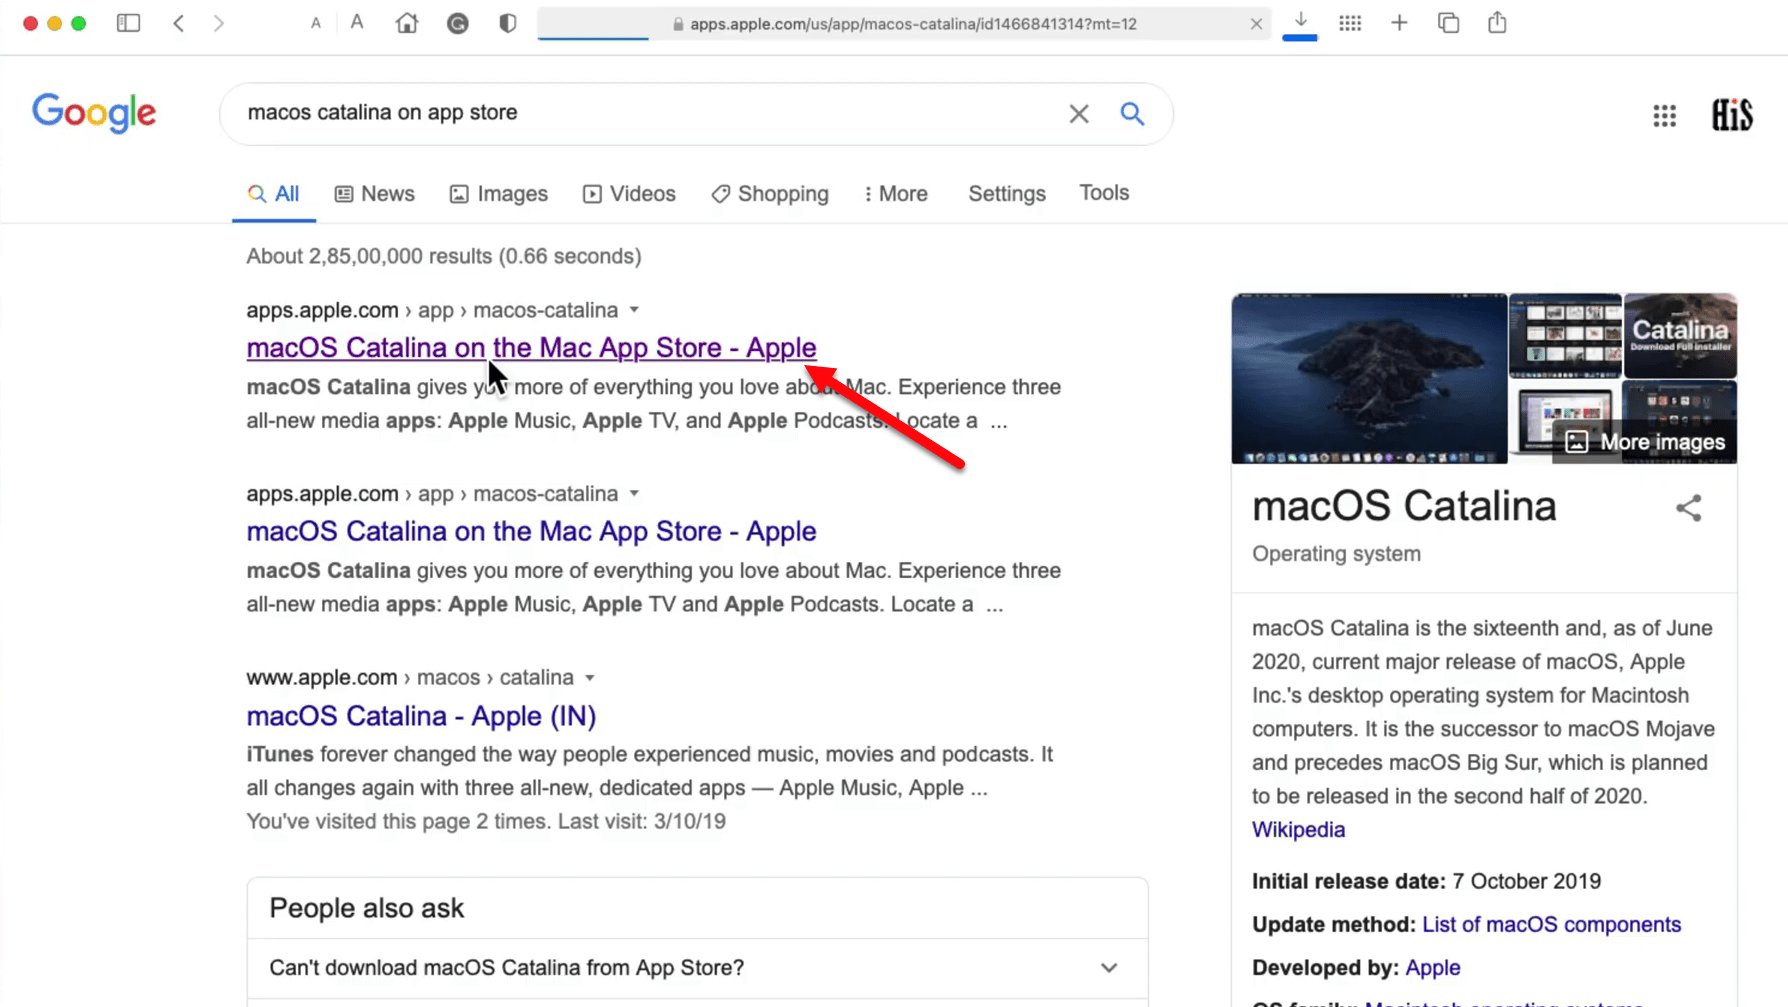Click More images button
The image size is (1788, 1007).
tap(1645, 442)
